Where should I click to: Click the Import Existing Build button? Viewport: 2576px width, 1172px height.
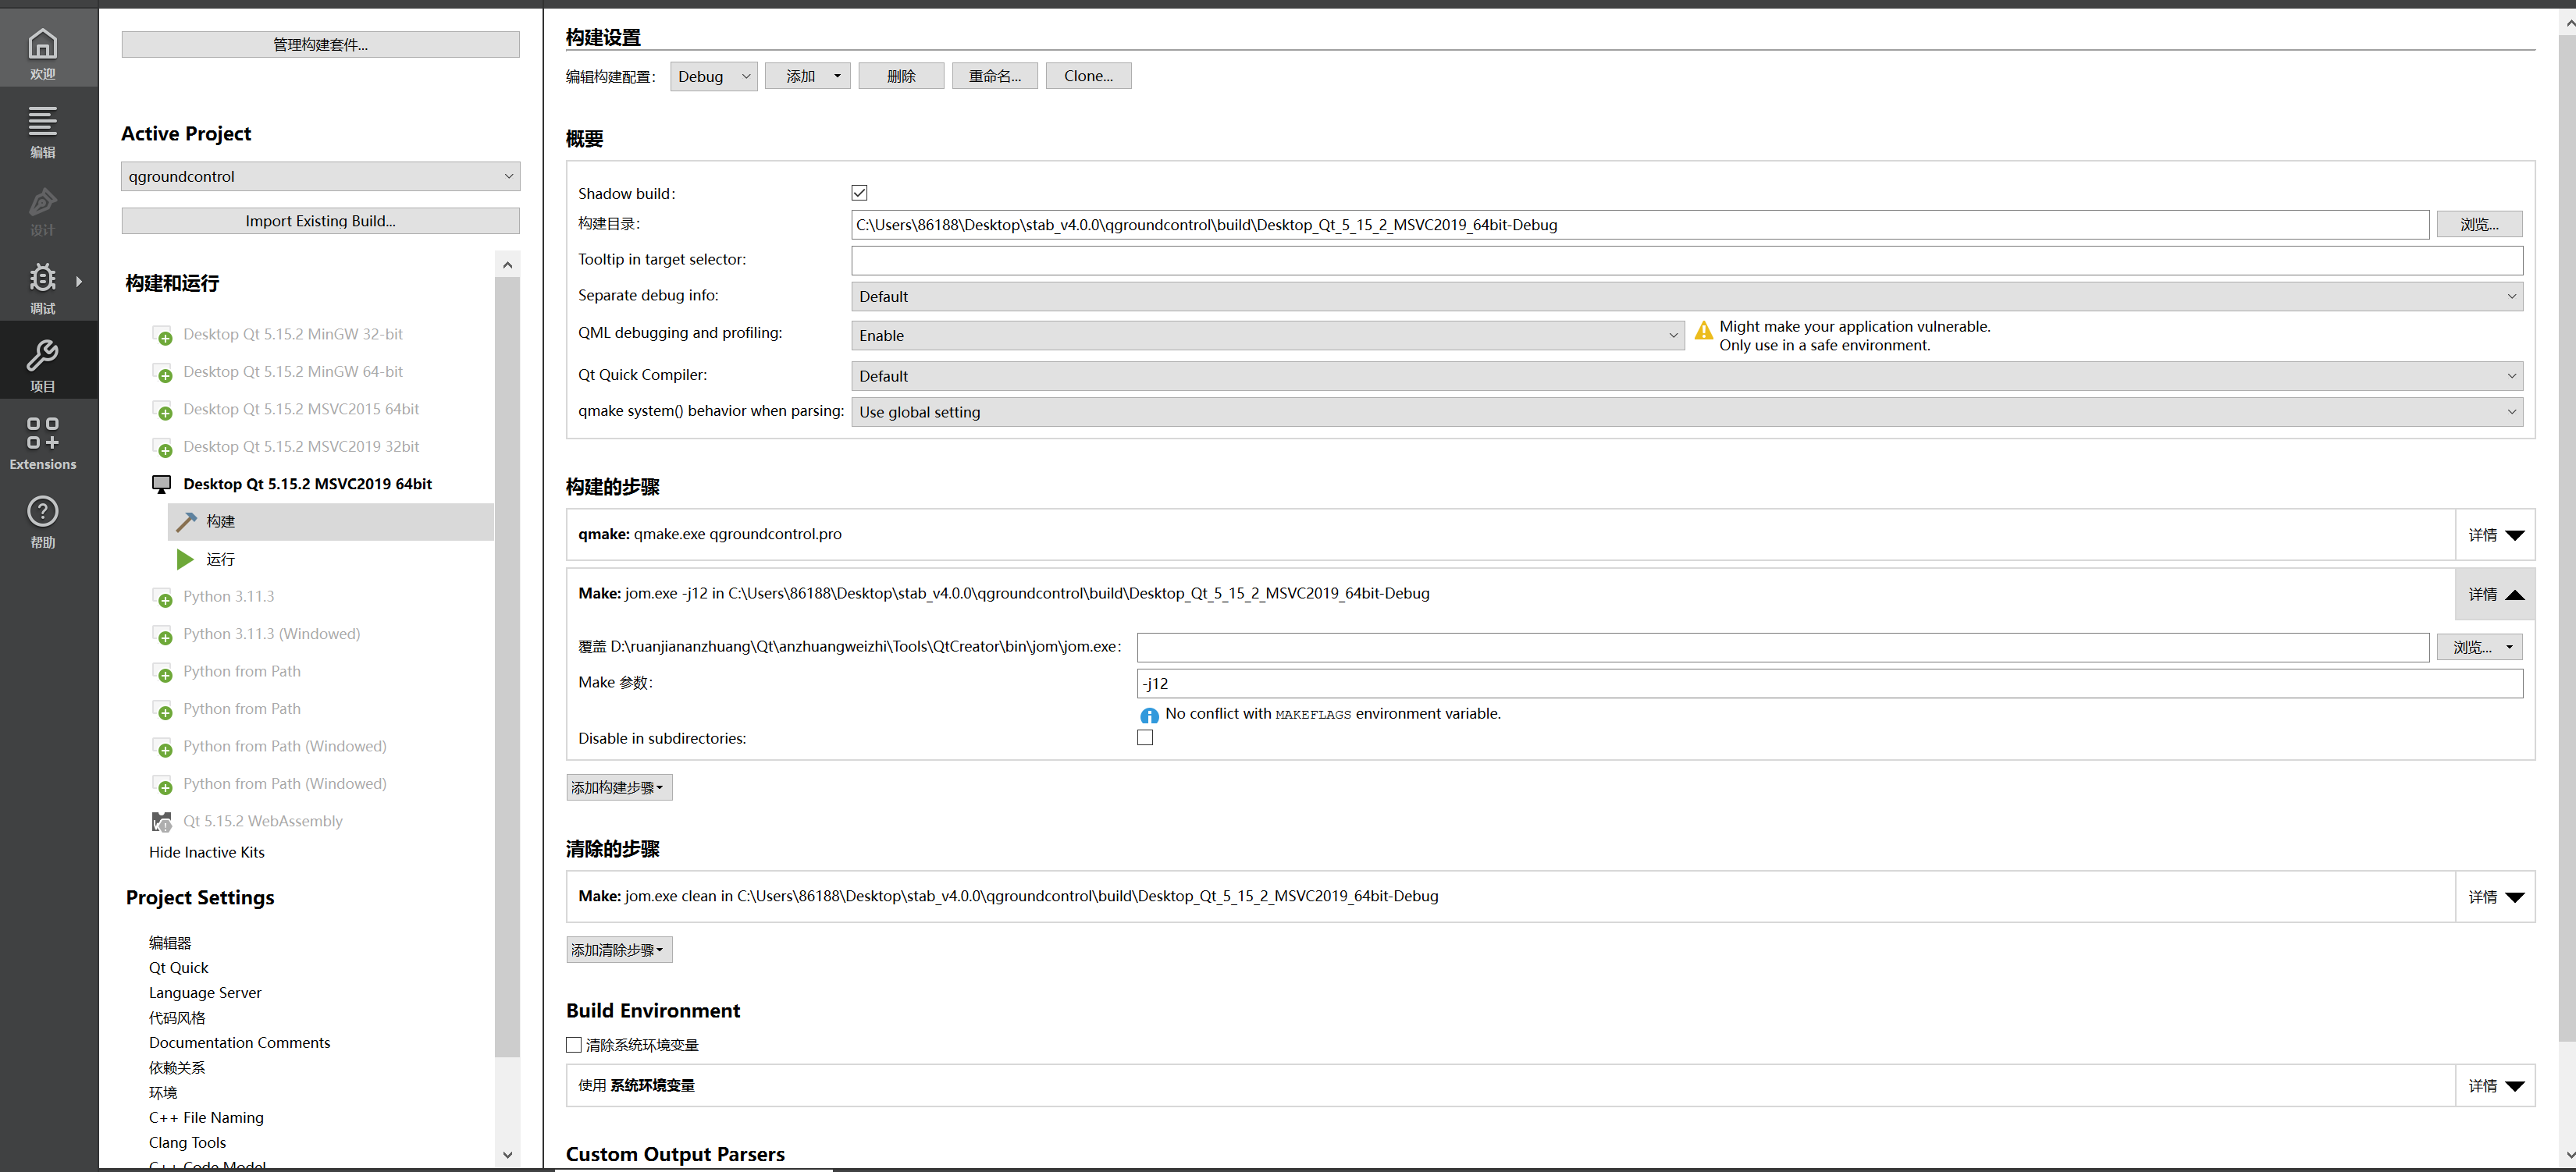(320, 221)
